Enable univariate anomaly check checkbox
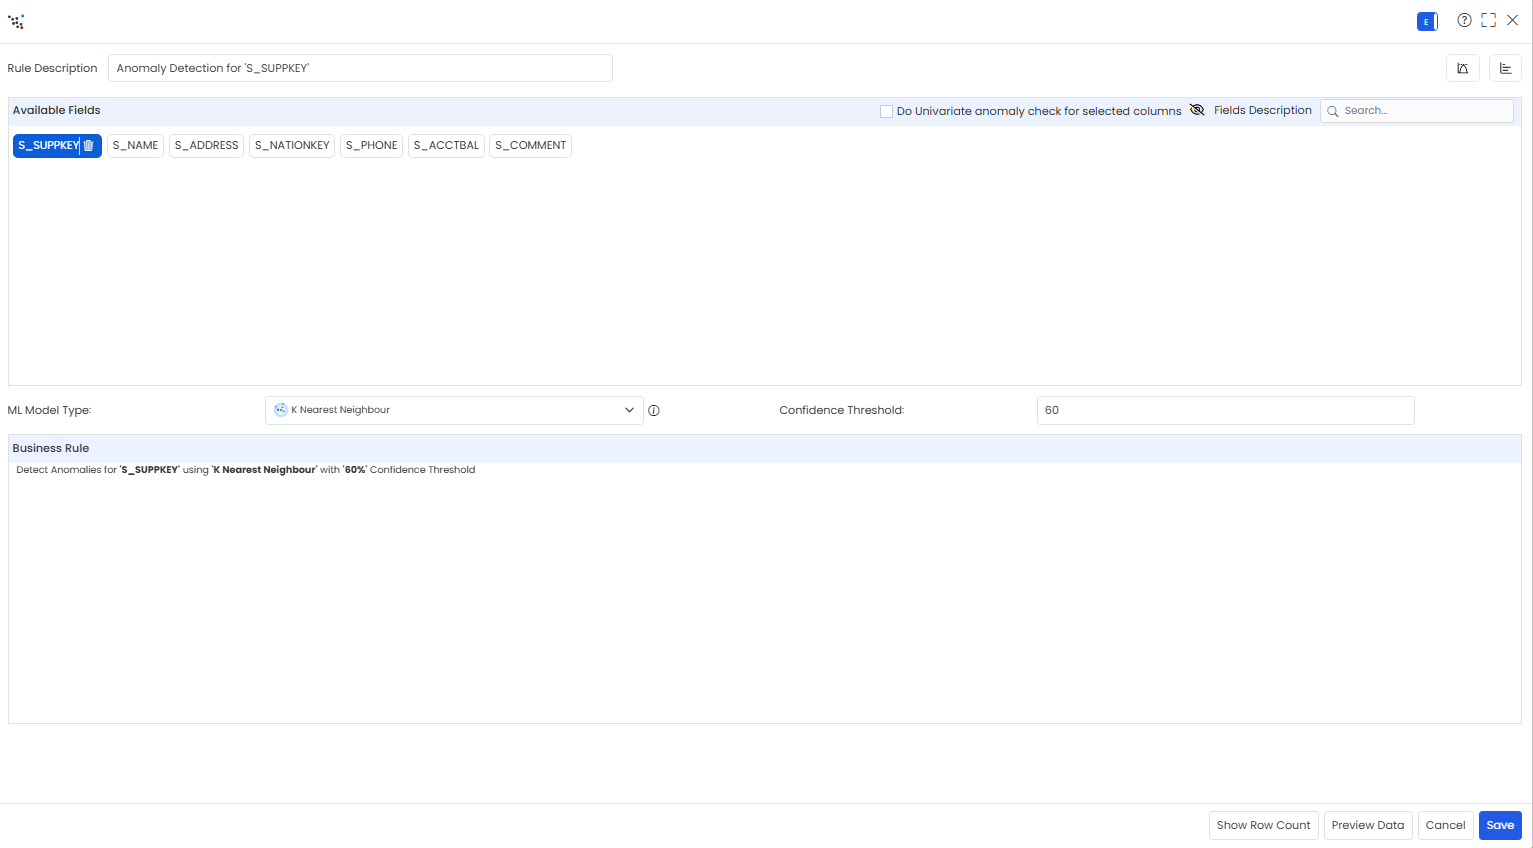Screen dimensions: 1533x848 click(x=886, y=111)
